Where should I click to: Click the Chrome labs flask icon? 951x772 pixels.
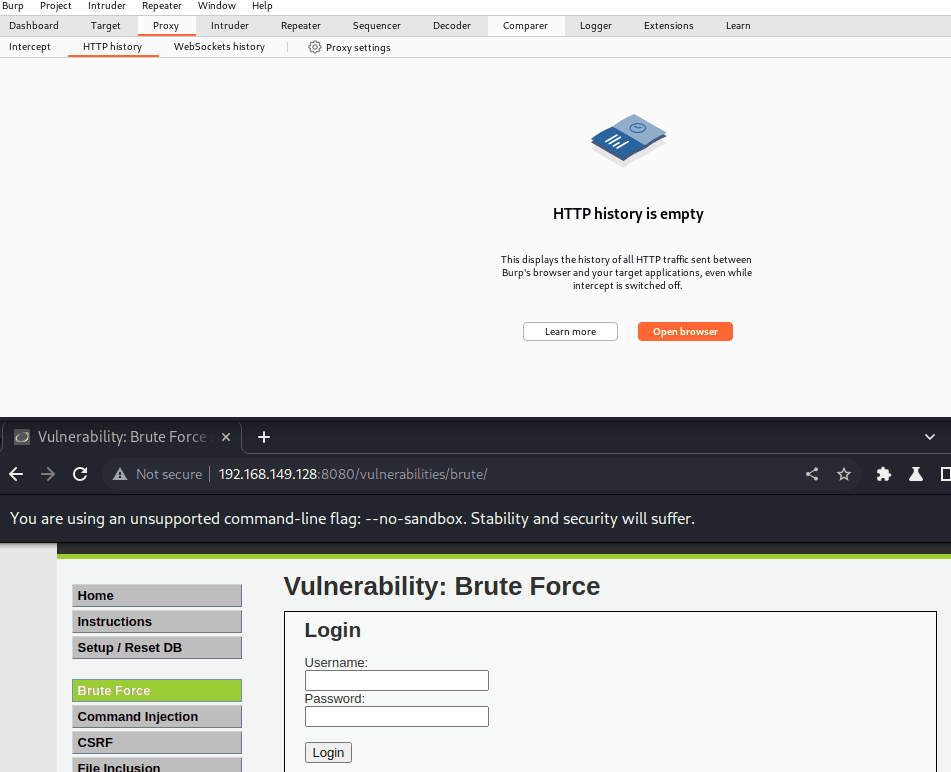(x=916, y=474)
